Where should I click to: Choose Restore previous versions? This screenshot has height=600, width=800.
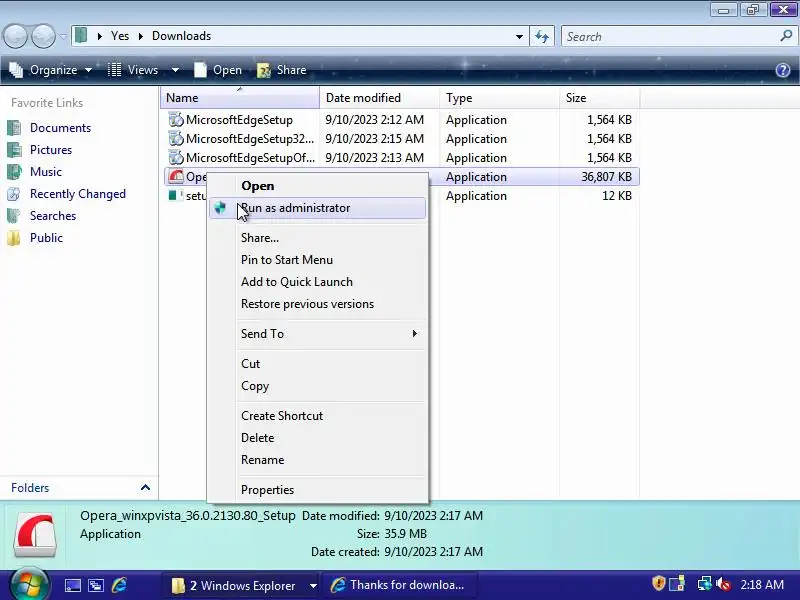[317, 304]
